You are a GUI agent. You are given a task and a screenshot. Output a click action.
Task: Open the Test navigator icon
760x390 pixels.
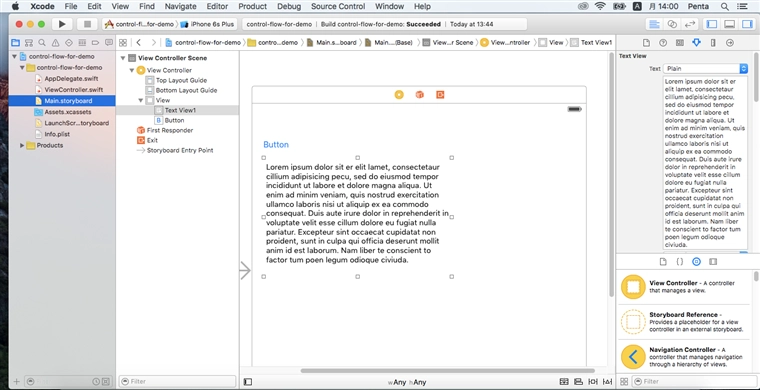point(69,43)
